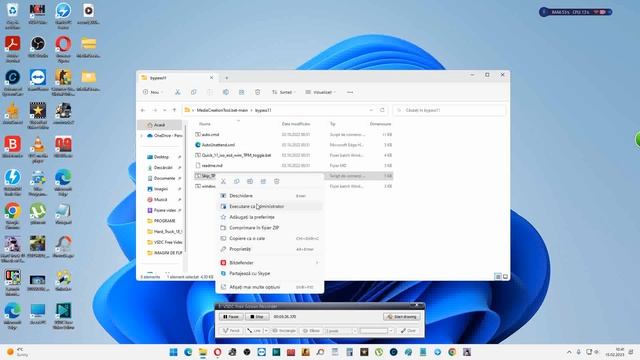
Task: Open the three-dots more options in Explorer toolbar
Action: point(350,92)
